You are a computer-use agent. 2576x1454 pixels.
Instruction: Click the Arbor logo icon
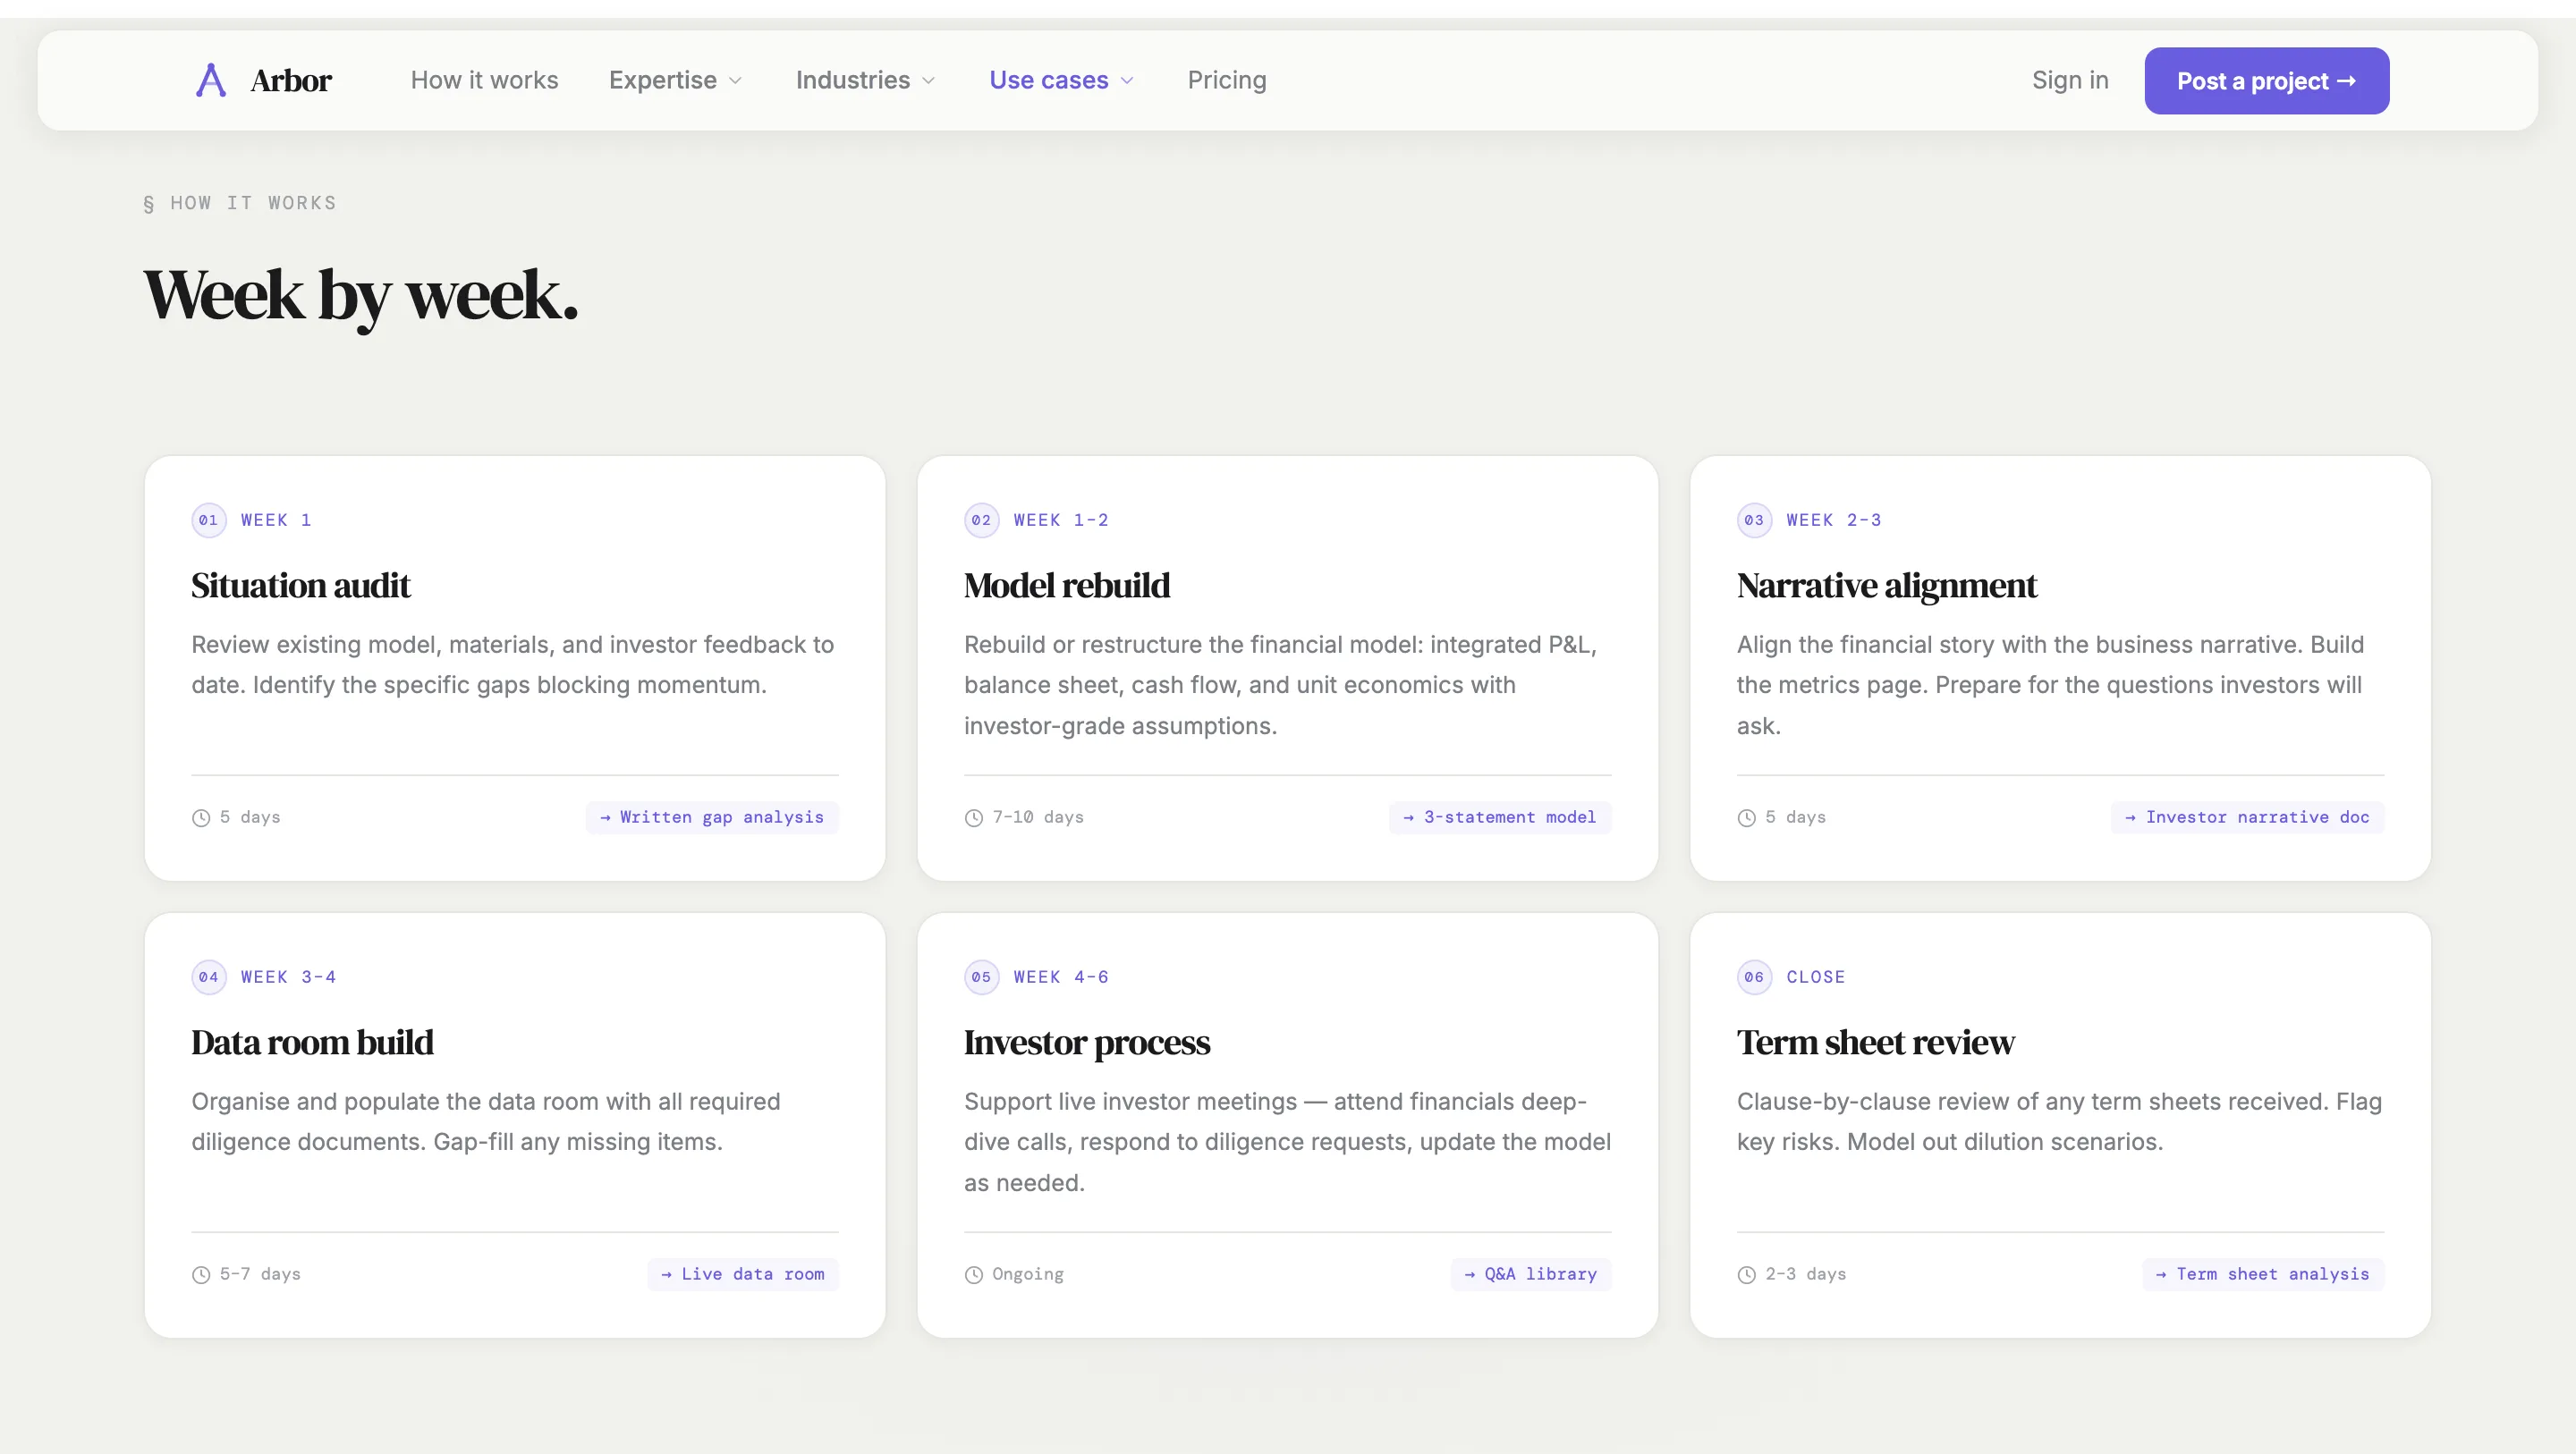tap(209, 80)
